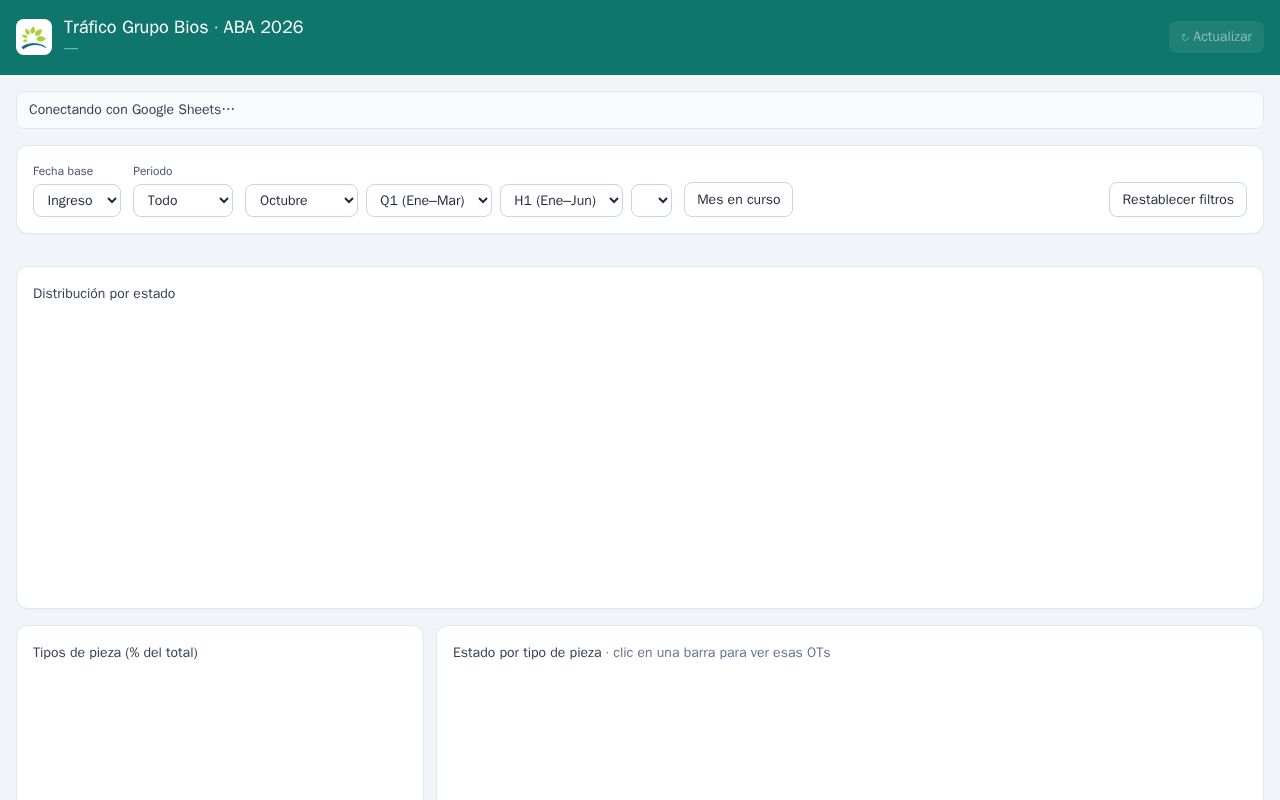Open the empty dropdown beside H1

651,200
